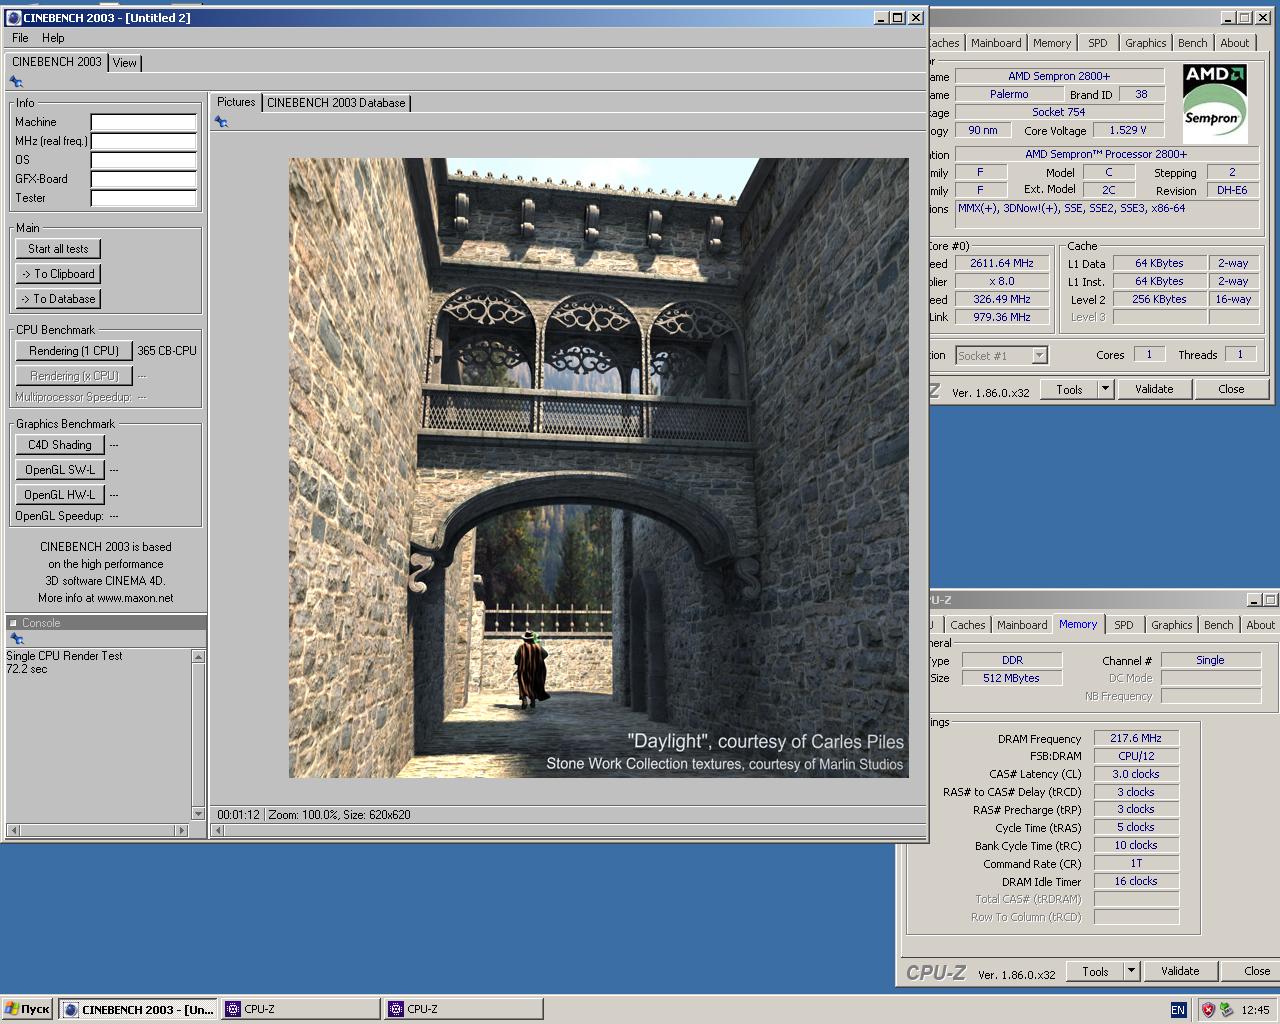Viewport: 1280px width, 1024px height.
Task: Click Tools button in upper CPU-Z window
Action: click(x=1070, y=389)
